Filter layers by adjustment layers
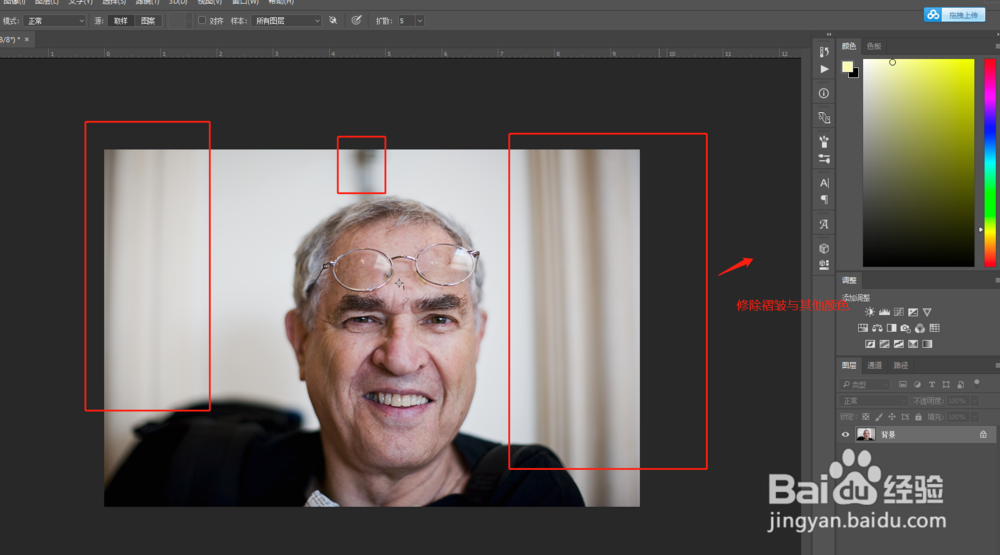This screenshot has width=1000, height=555. [917, 384]
